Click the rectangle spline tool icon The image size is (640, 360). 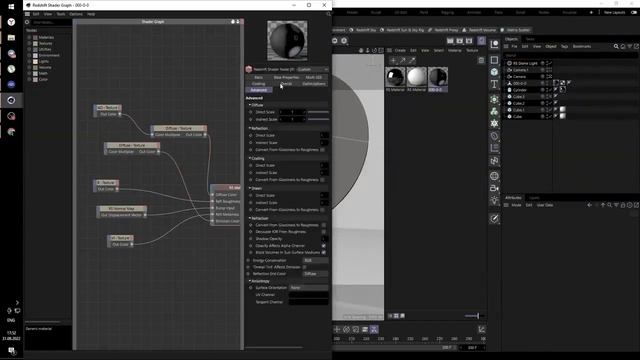coord(494,60)
